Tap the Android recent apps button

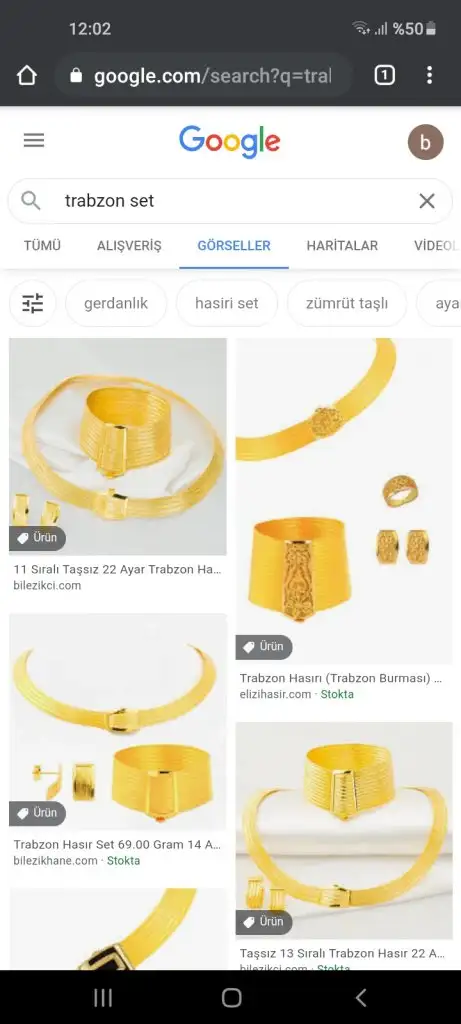(103, 997)
